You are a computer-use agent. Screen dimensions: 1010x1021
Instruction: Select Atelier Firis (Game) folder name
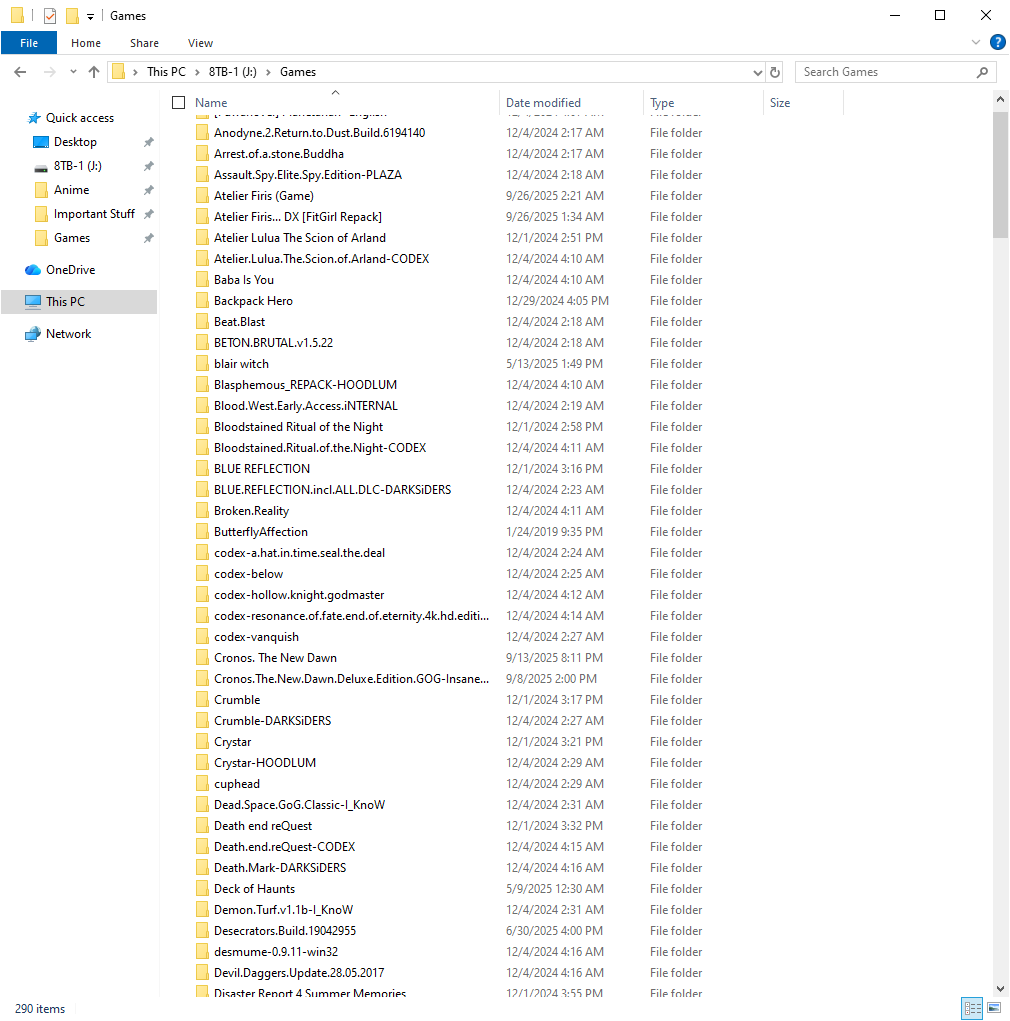tap(264, 196)
